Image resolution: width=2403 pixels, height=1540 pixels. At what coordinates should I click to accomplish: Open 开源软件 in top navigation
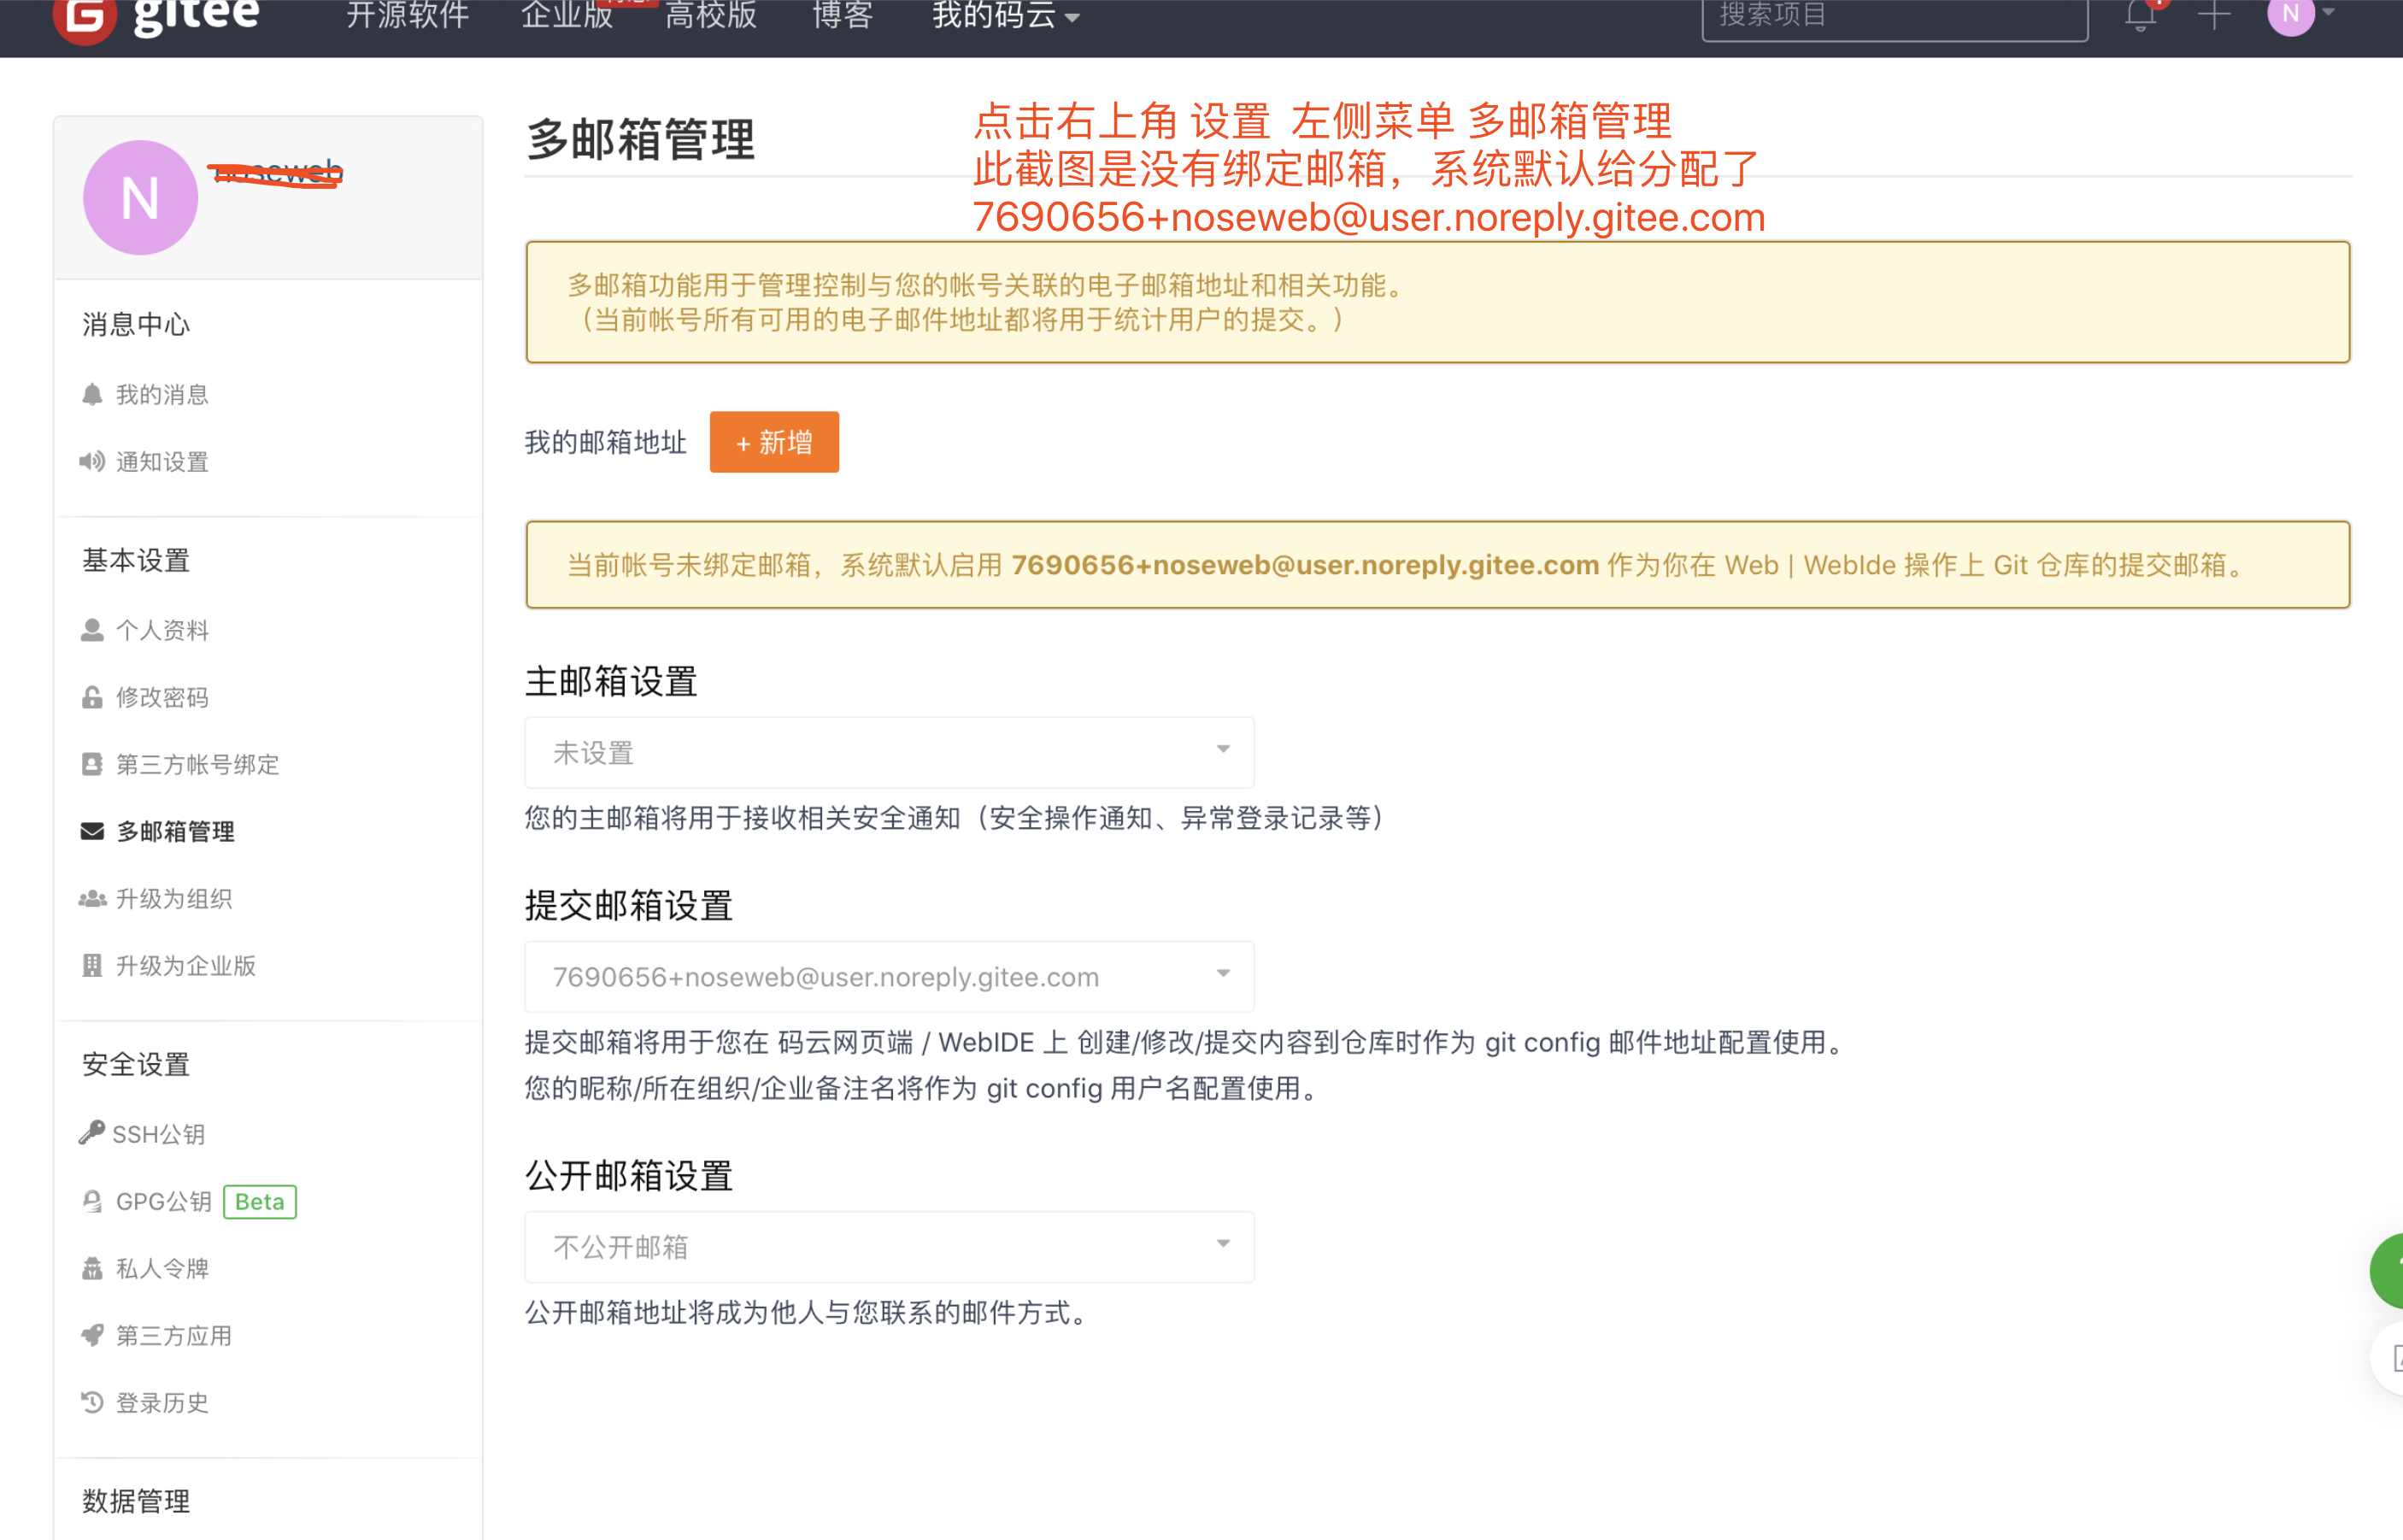[407, 15]
